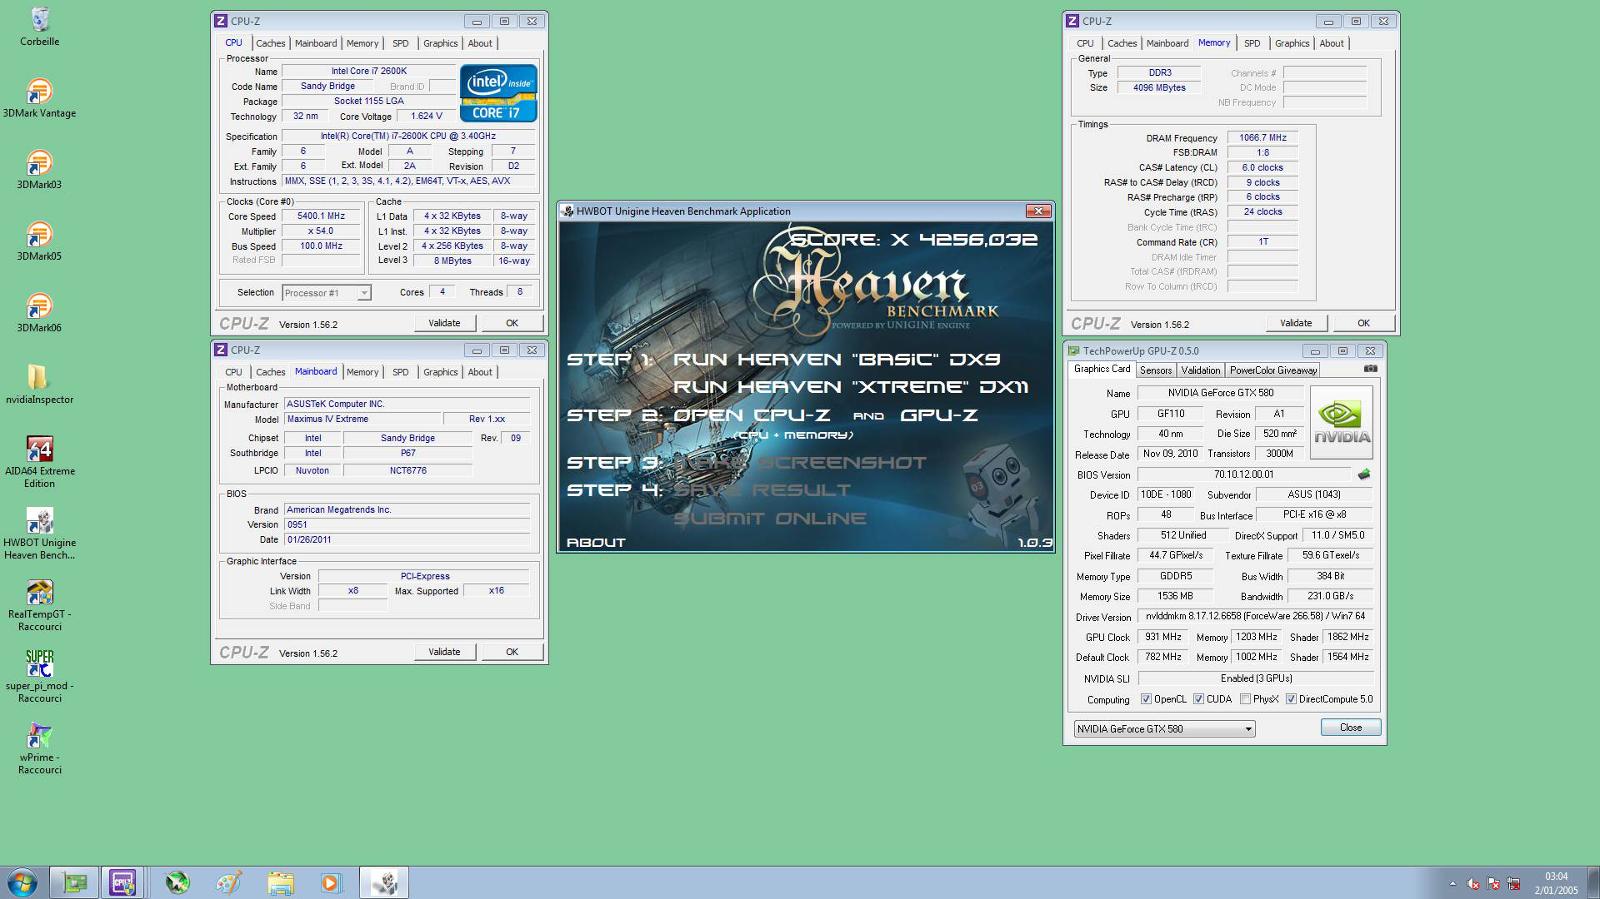Click the Core Voltage value 1.624 V
This screenshot has height=899, width=1600.
click(x=426, y=116)
